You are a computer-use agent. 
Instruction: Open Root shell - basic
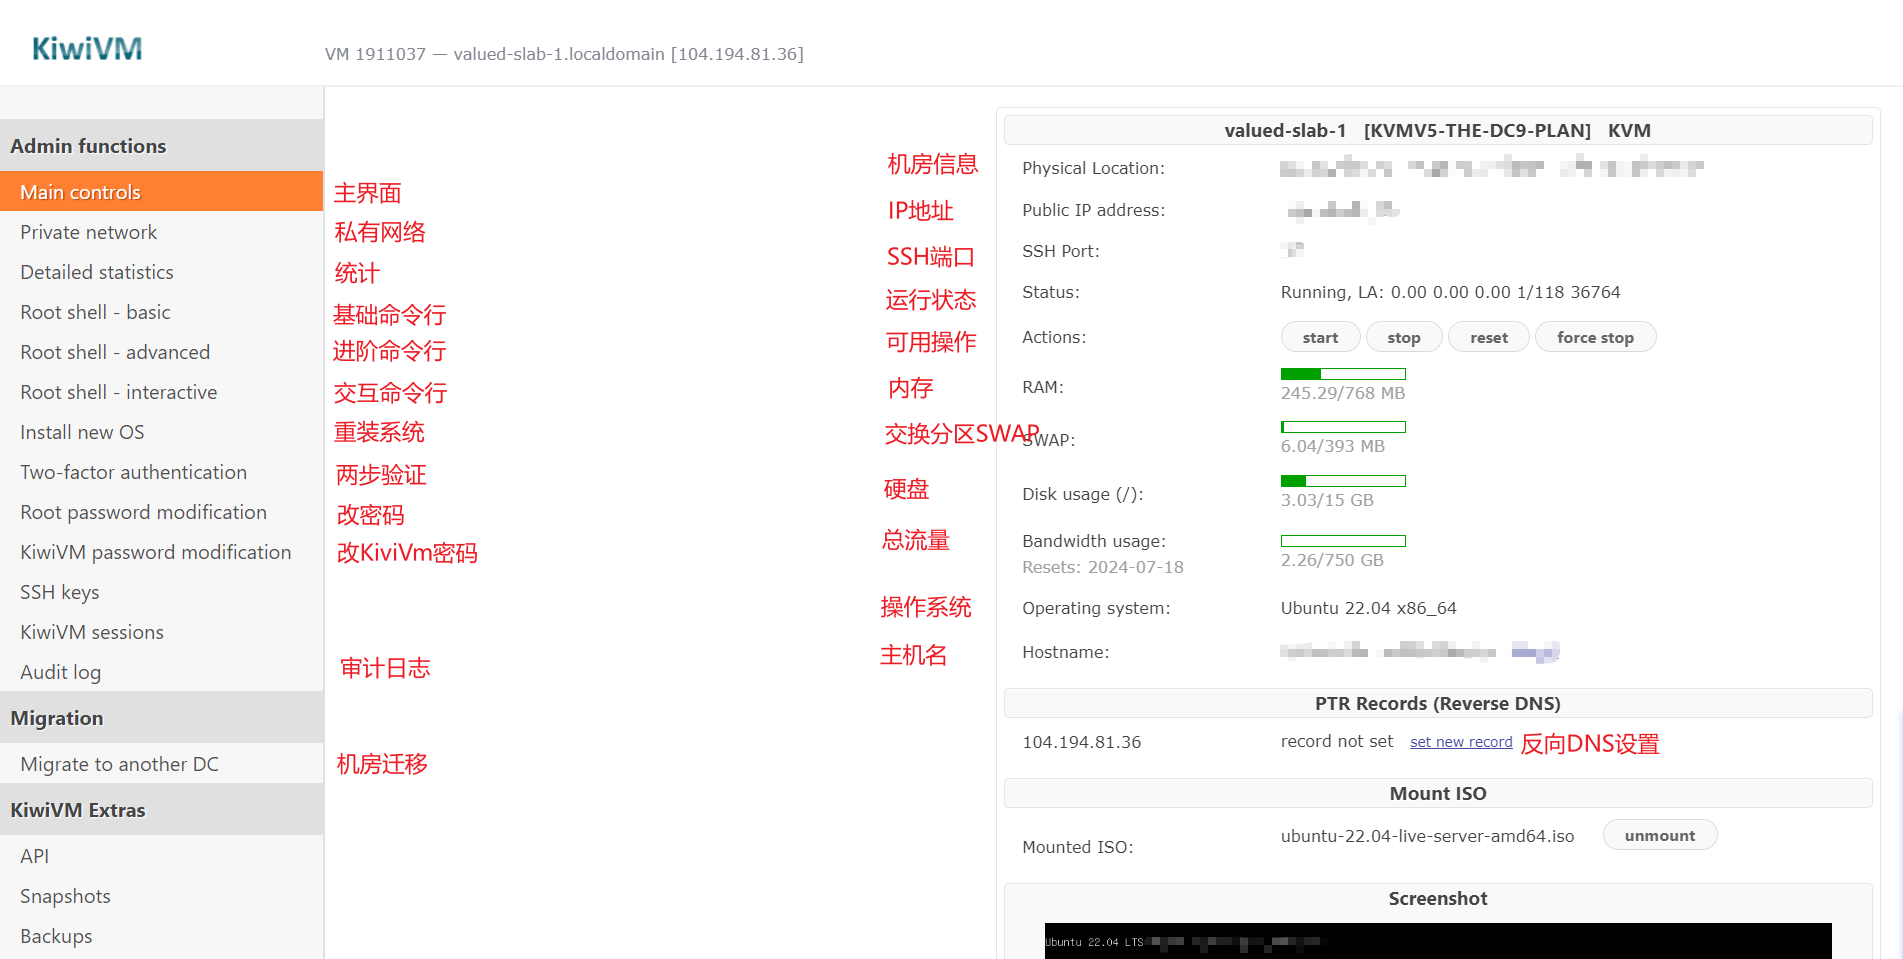(95, 312)
